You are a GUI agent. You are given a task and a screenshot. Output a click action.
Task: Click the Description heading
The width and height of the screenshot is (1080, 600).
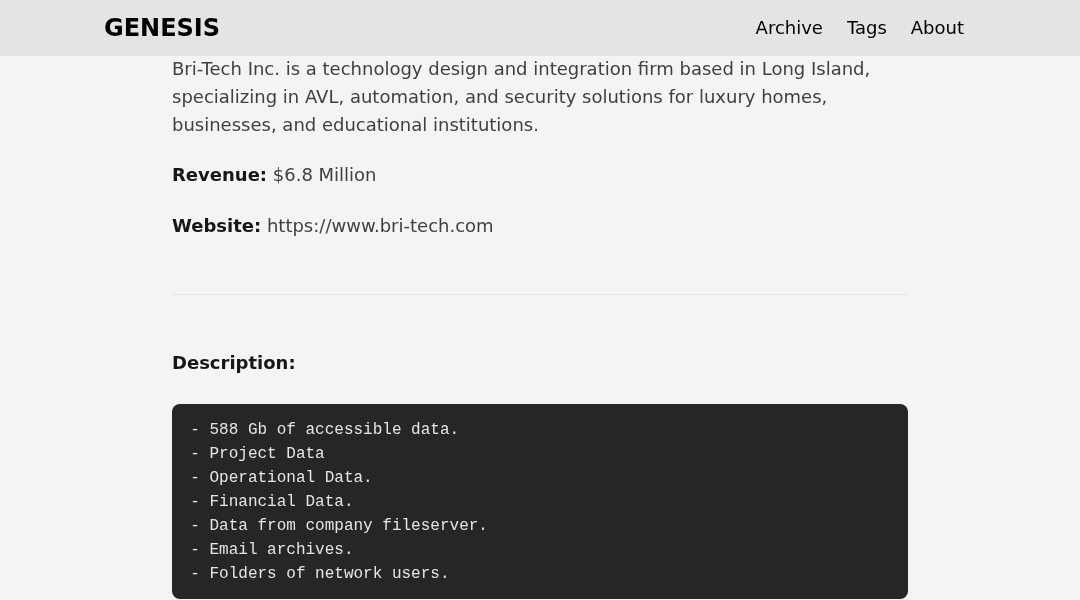point(233,363)
